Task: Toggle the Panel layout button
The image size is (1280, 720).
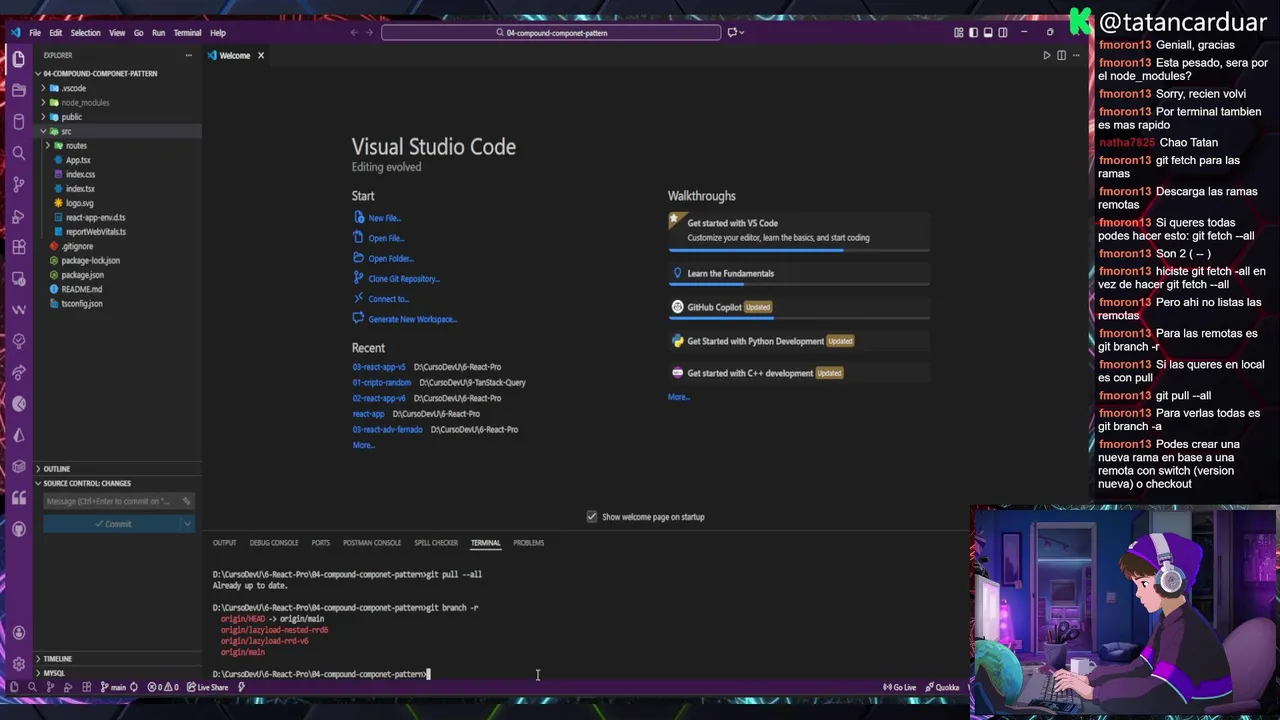Action: (x=988, y=32)
